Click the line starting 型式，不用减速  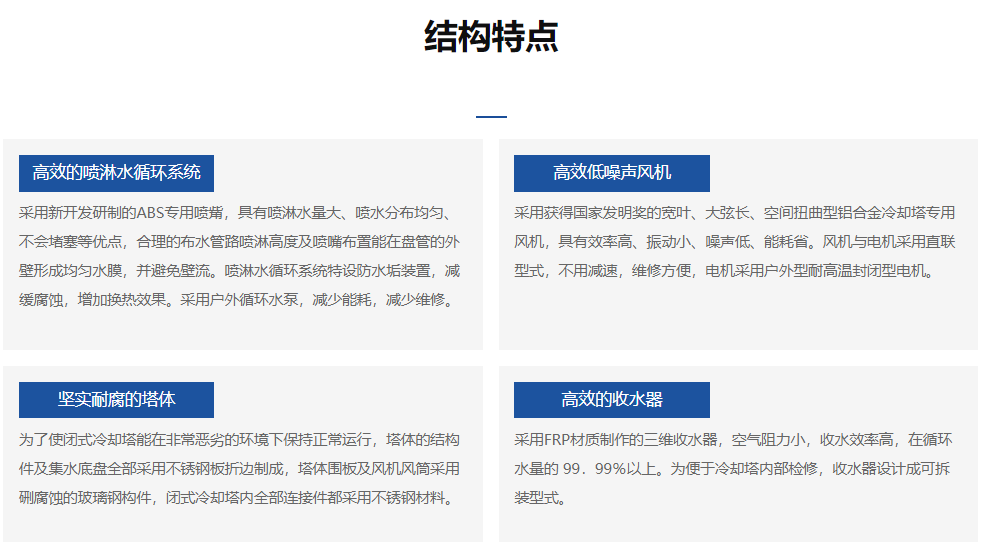tap(724, 270)
